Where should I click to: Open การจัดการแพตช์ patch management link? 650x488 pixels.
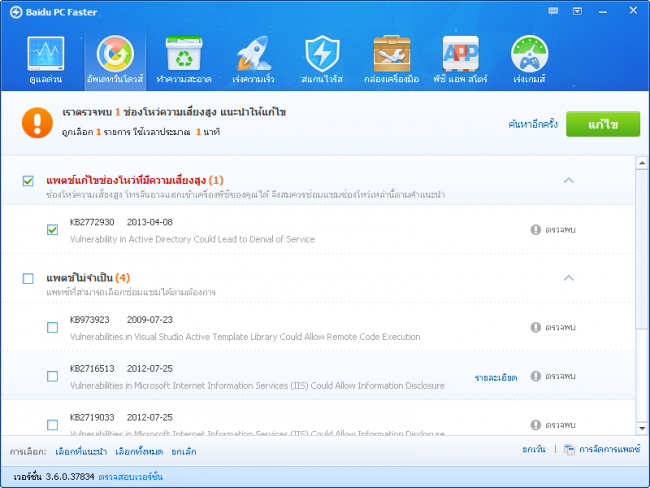tap(609, 449)
